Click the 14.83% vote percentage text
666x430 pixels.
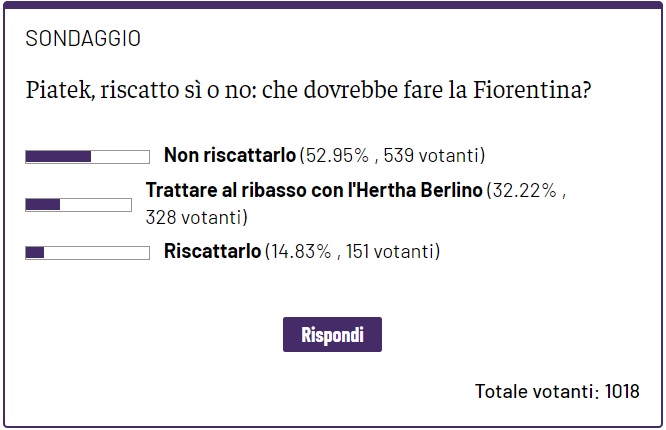300,252
